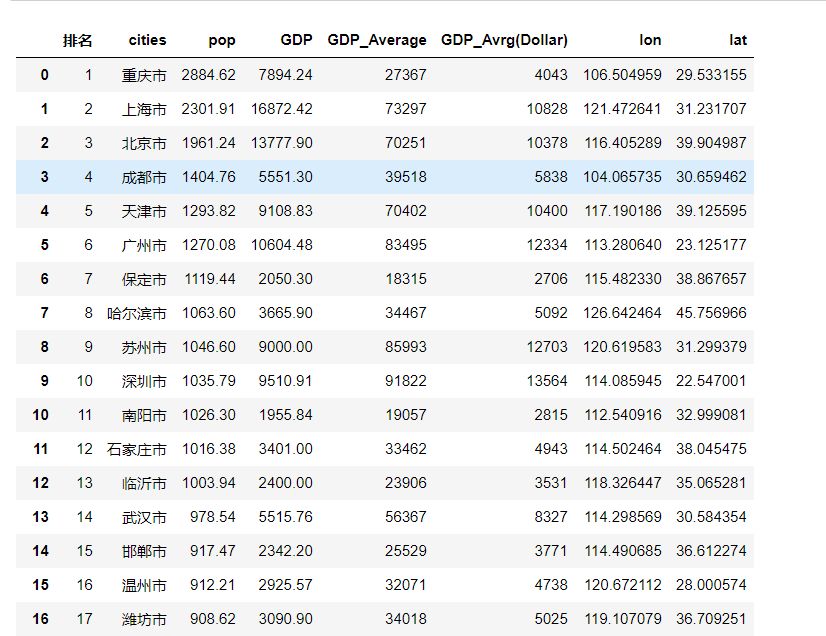Select city cell 南阳市
Image resolution: width=826 pixels, height=636 pixels.
pyautogui.click(x=144, y=415)
